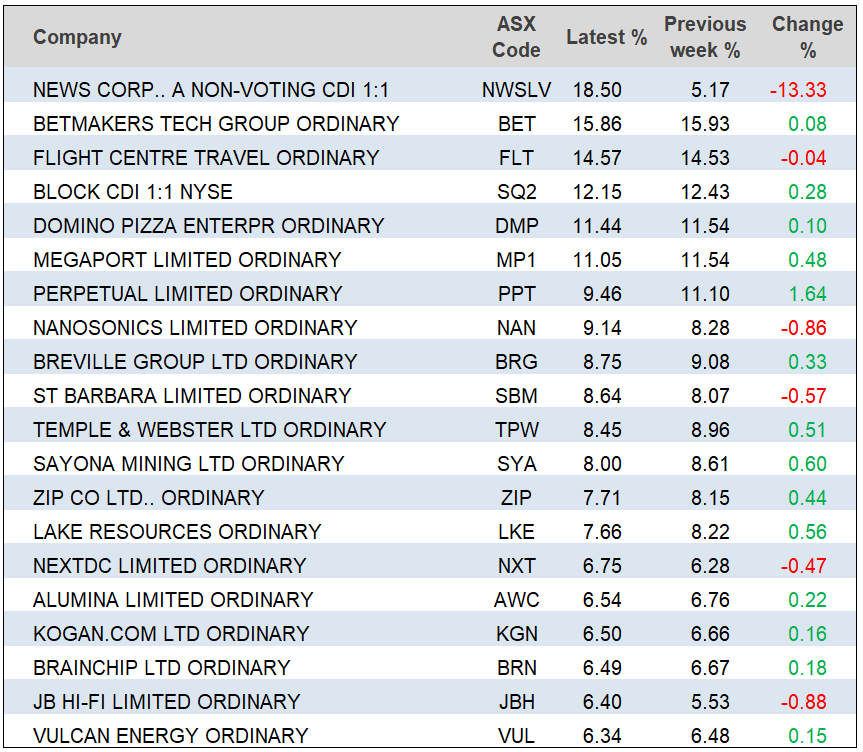Select the Change % column header
This screenshot has width=863, height=752.
pyautogui.click(x=806, y=38)
